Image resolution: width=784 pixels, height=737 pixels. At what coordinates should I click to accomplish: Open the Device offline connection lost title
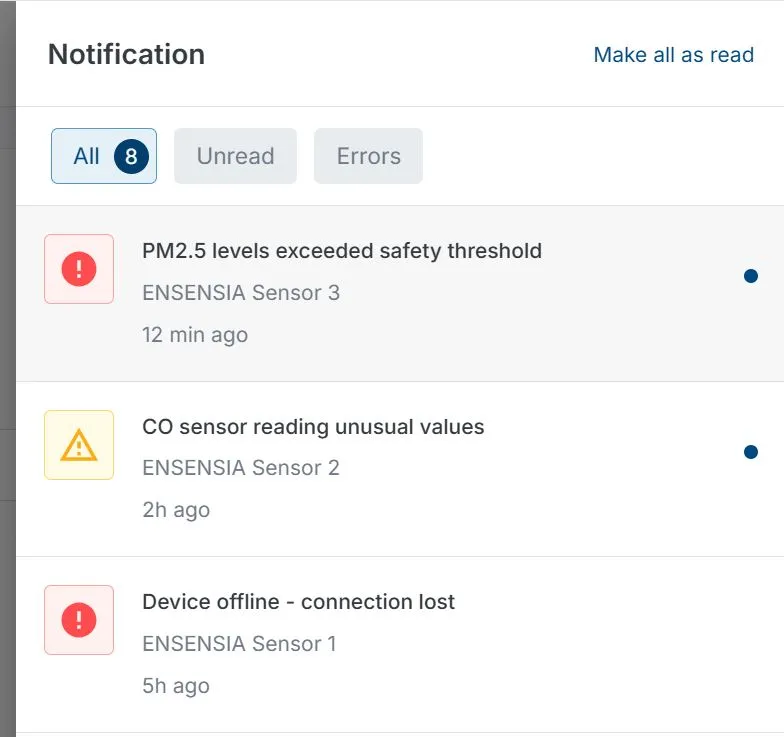tap(298, 602)
